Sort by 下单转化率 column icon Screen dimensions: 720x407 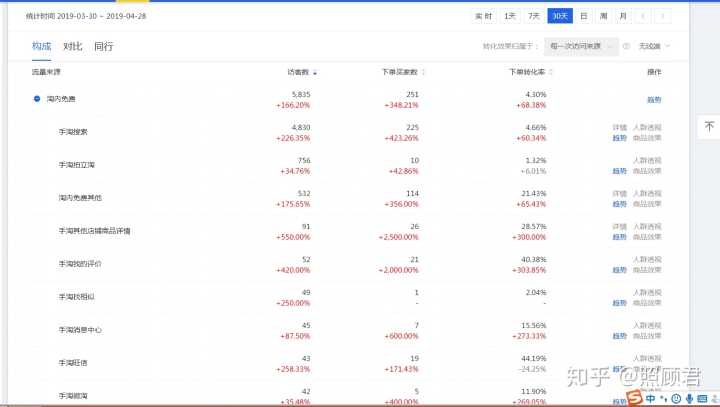tap(551, 72)
